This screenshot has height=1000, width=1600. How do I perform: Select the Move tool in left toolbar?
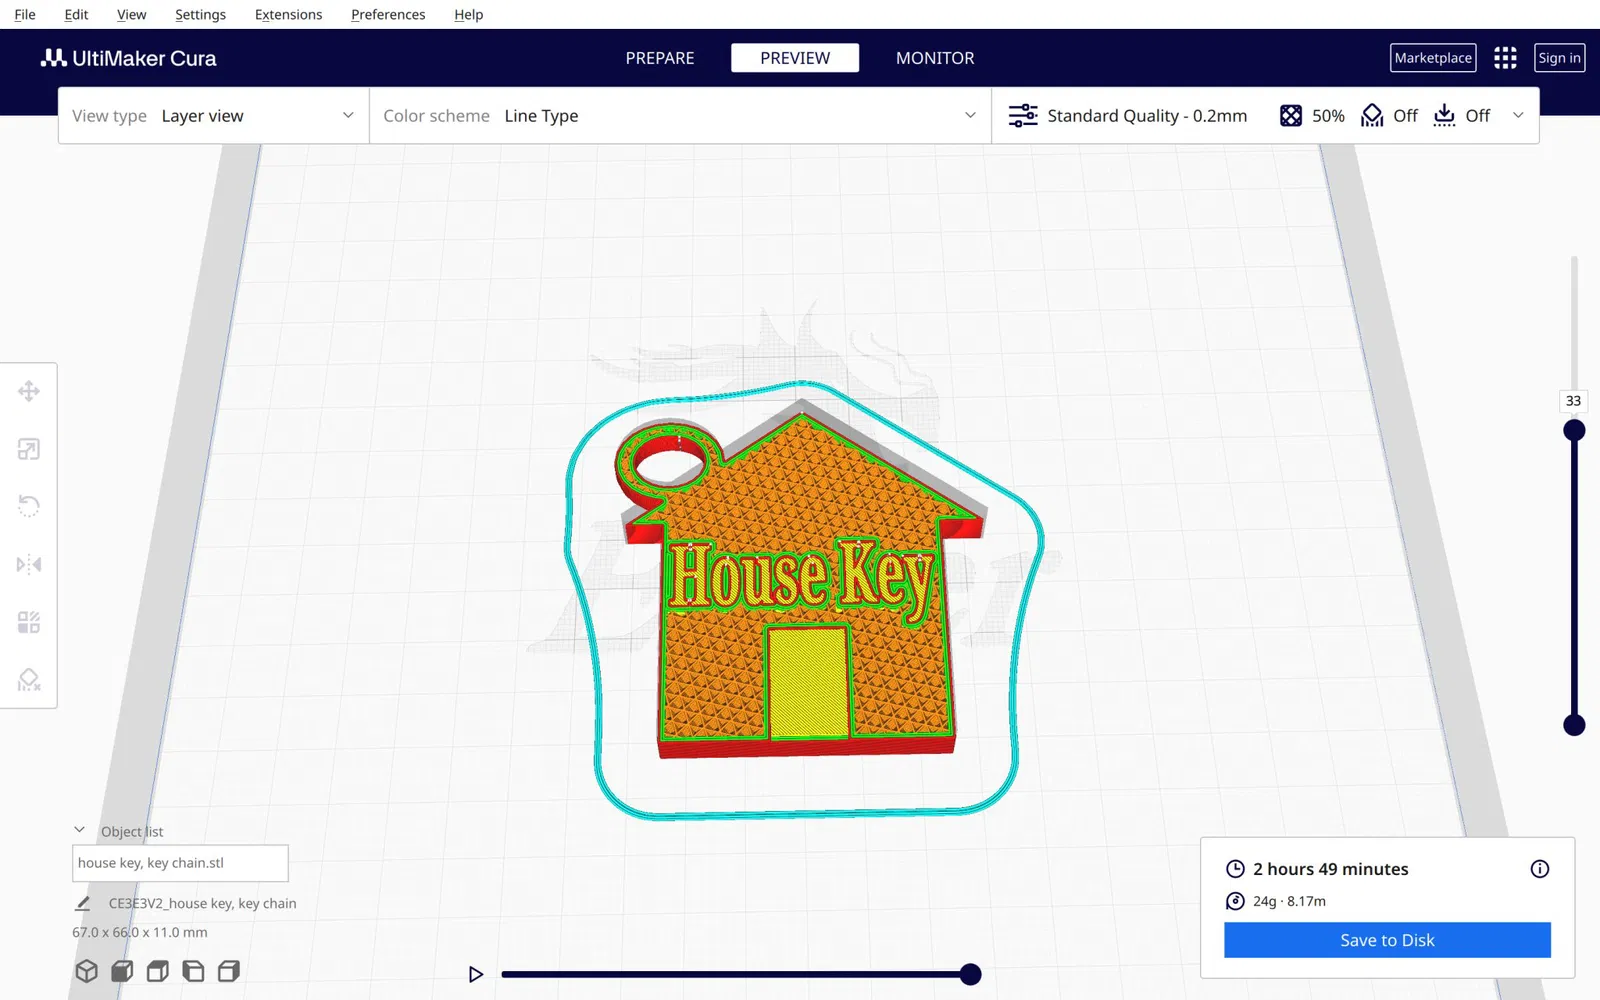tap(29, 391)
